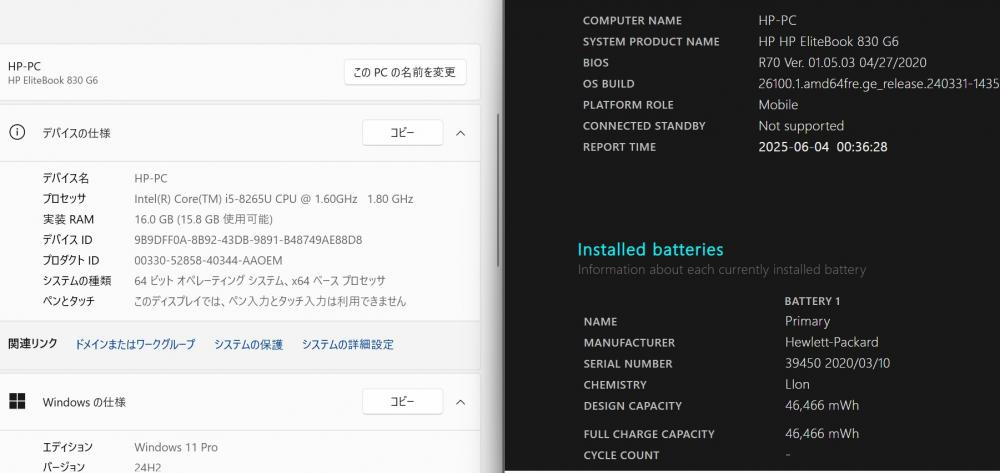Select the battery name value Primary
This screenshot has width=1000, height=473.
[807, 321]
